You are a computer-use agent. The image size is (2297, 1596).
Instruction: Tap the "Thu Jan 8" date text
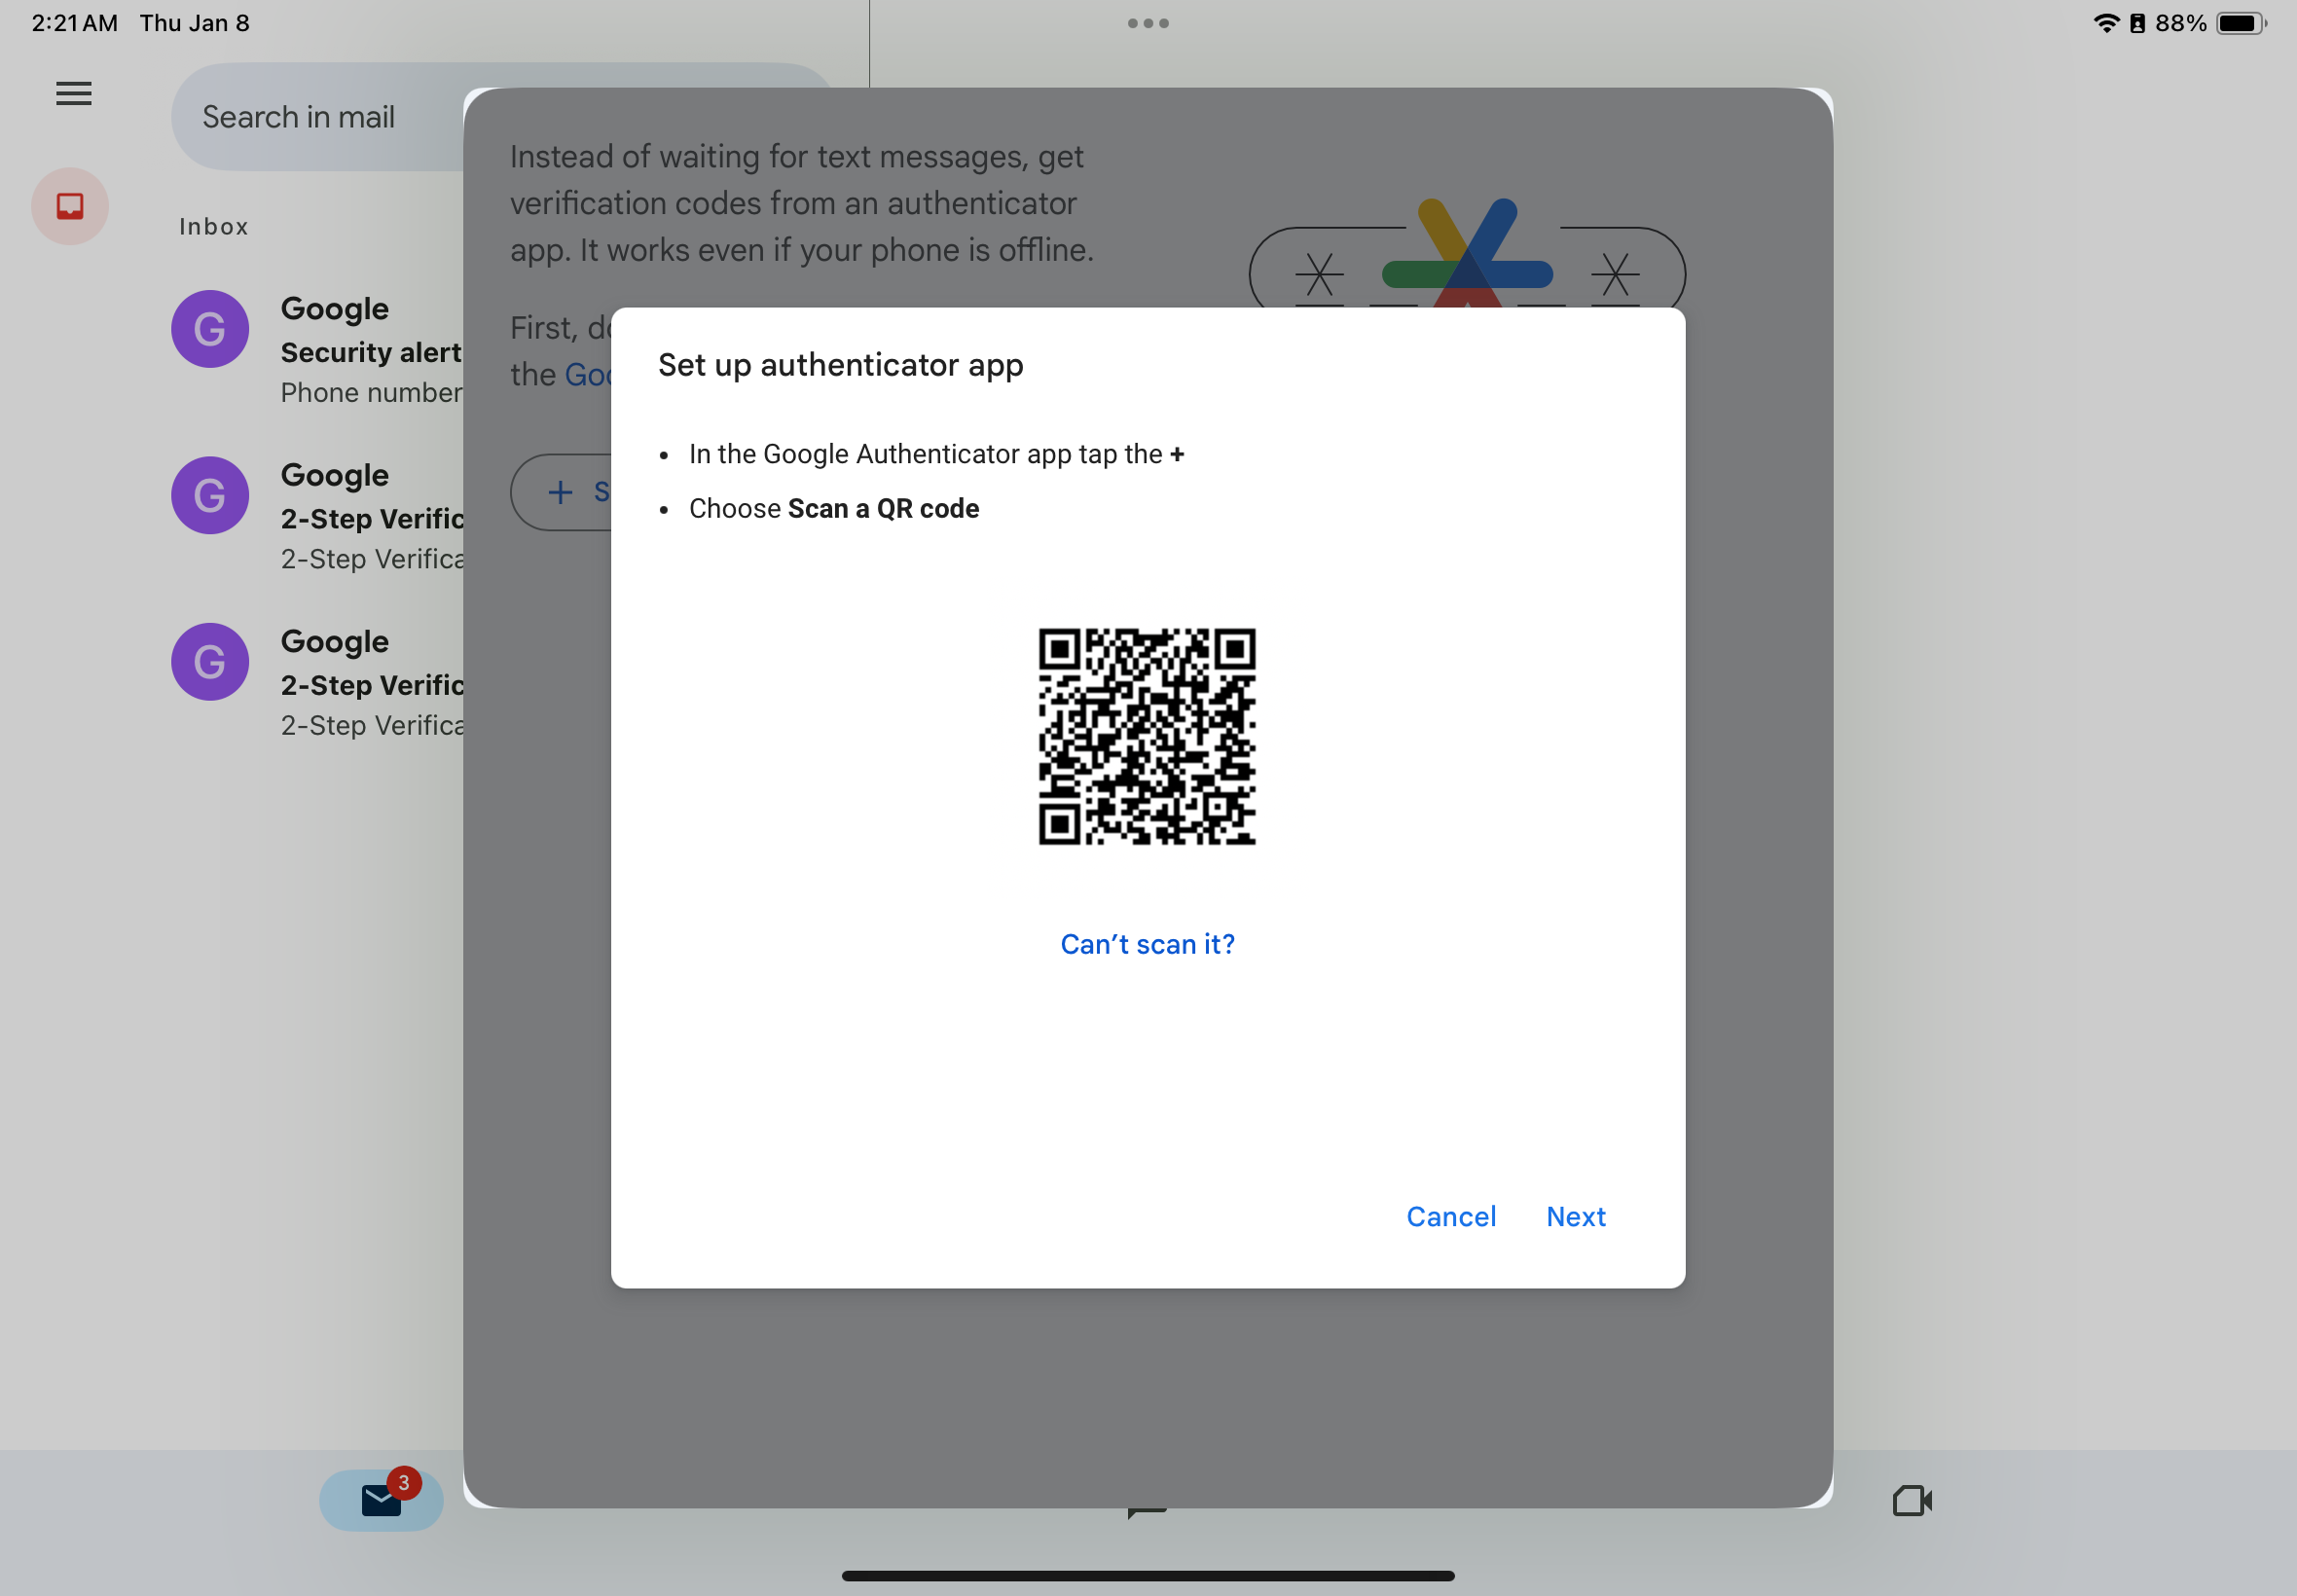[195, 23]
